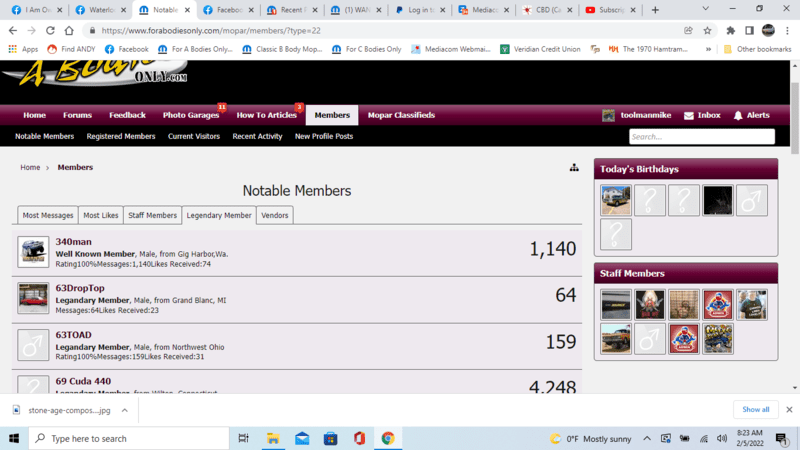Click the forum search input field
The image size is (800, 450).
(701, 136)
